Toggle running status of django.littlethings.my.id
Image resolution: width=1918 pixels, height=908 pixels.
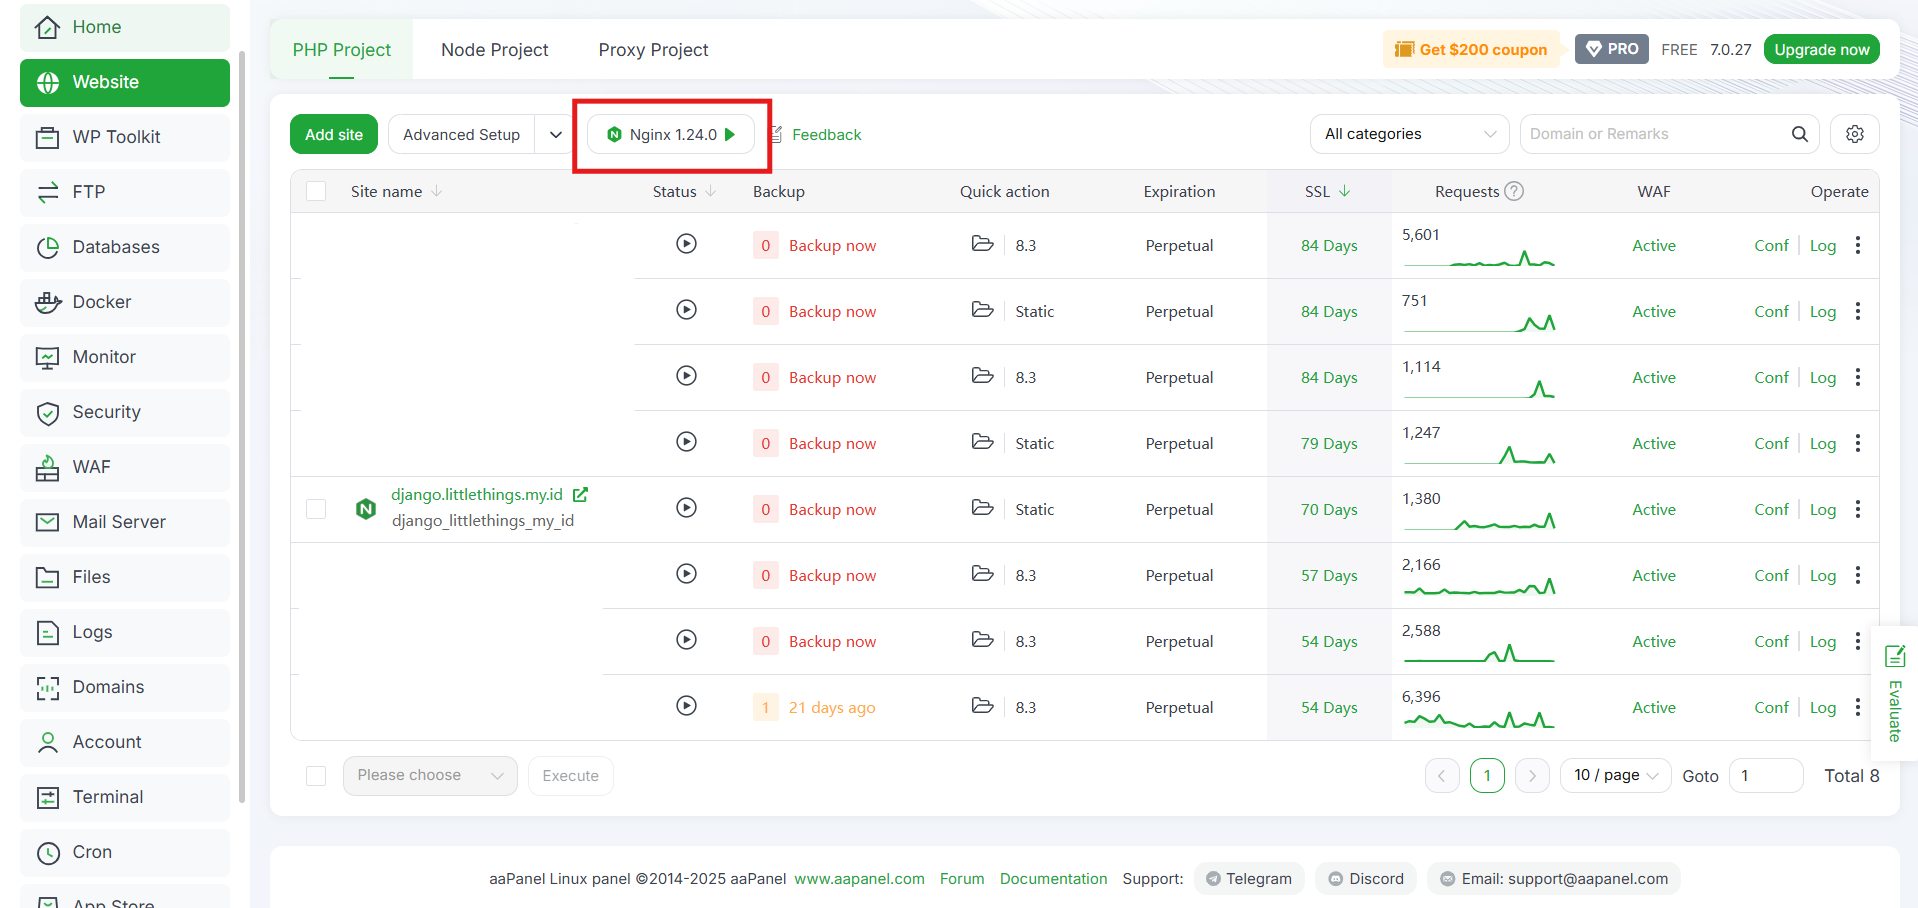coord(686,508)
